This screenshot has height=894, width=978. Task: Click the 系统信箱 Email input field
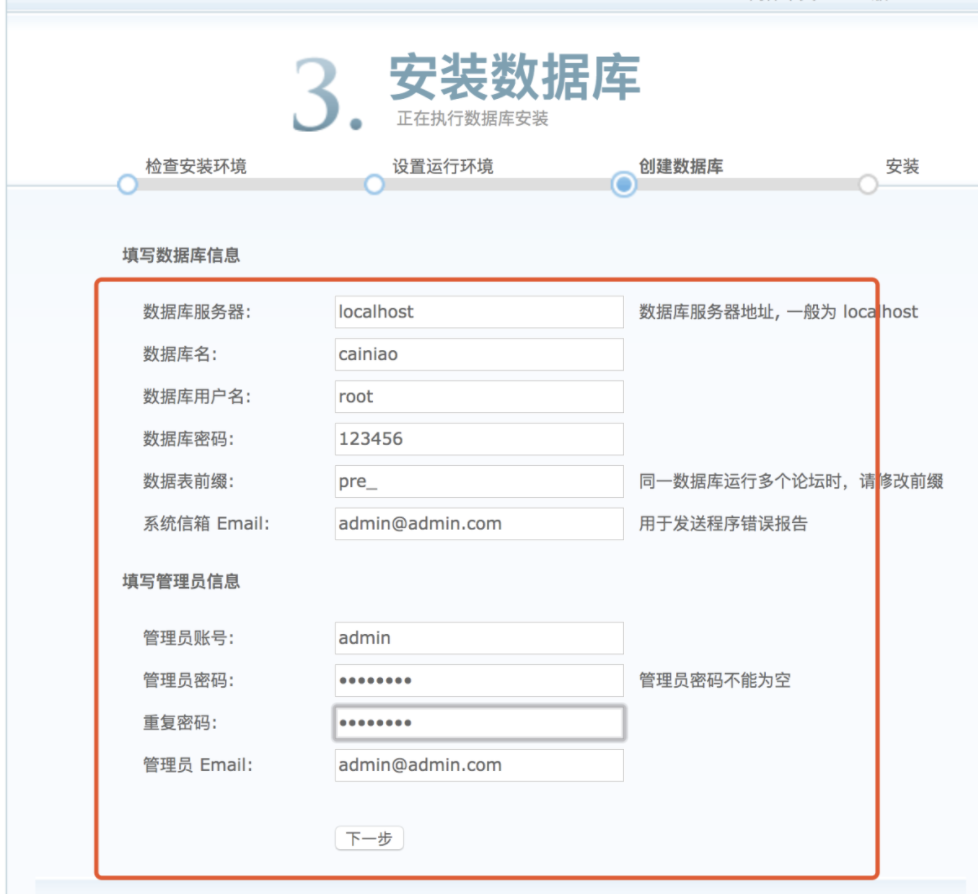point(479,523)
